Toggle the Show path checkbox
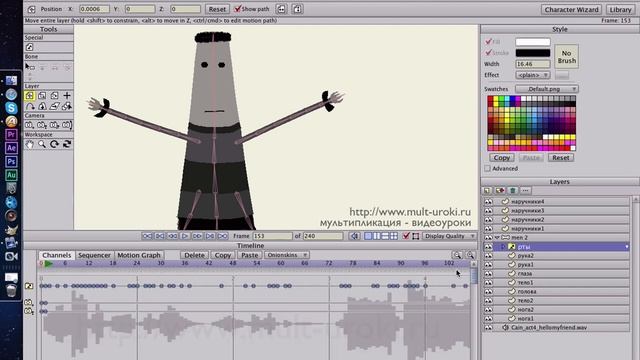This screenshot has width=640, height=360. pyautogui.click(x=237, y=9)
